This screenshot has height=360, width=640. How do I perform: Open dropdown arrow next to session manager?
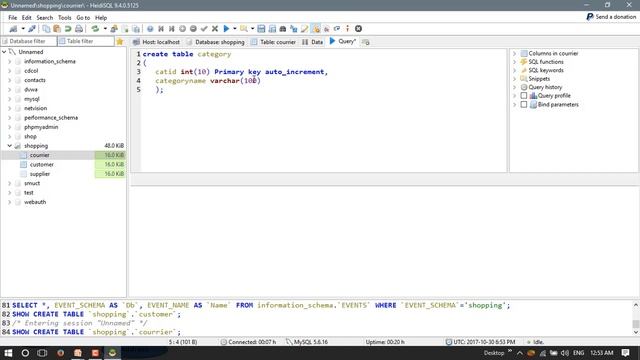click(x=23, y=29)
